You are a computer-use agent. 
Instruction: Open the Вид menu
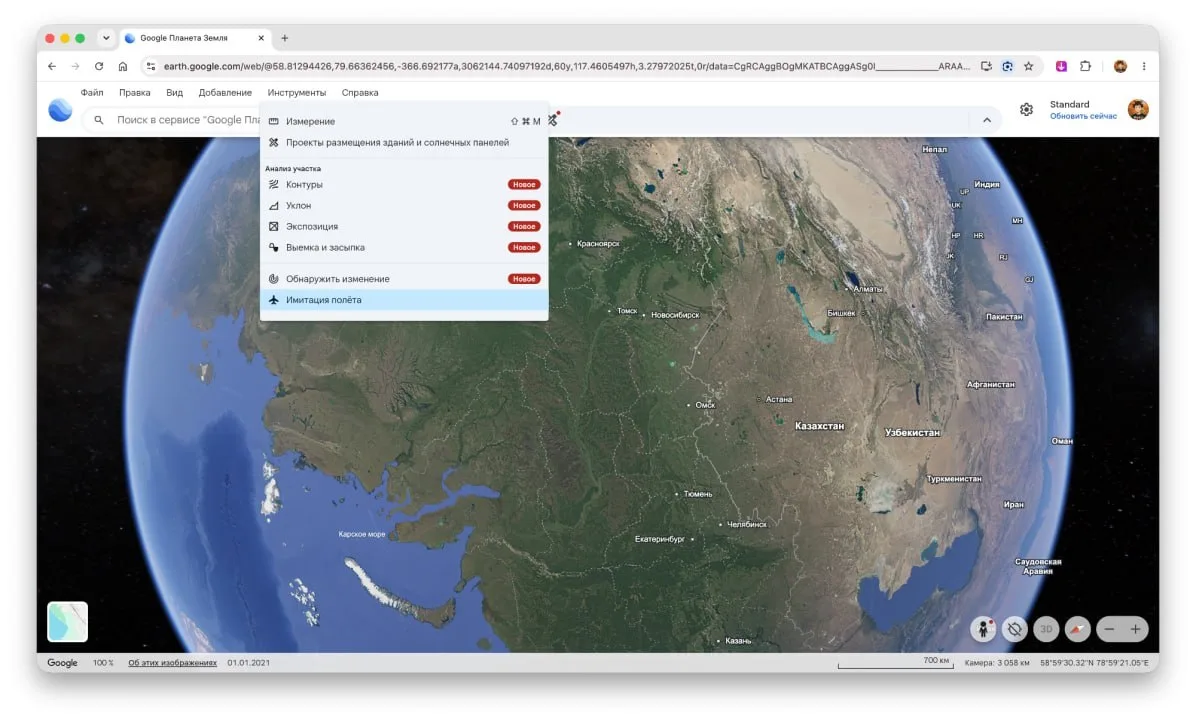click(174, 92)
